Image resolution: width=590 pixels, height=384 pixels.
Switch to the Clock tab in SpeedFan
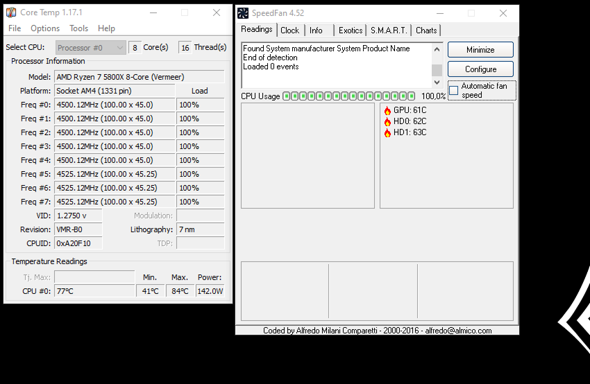290,30
